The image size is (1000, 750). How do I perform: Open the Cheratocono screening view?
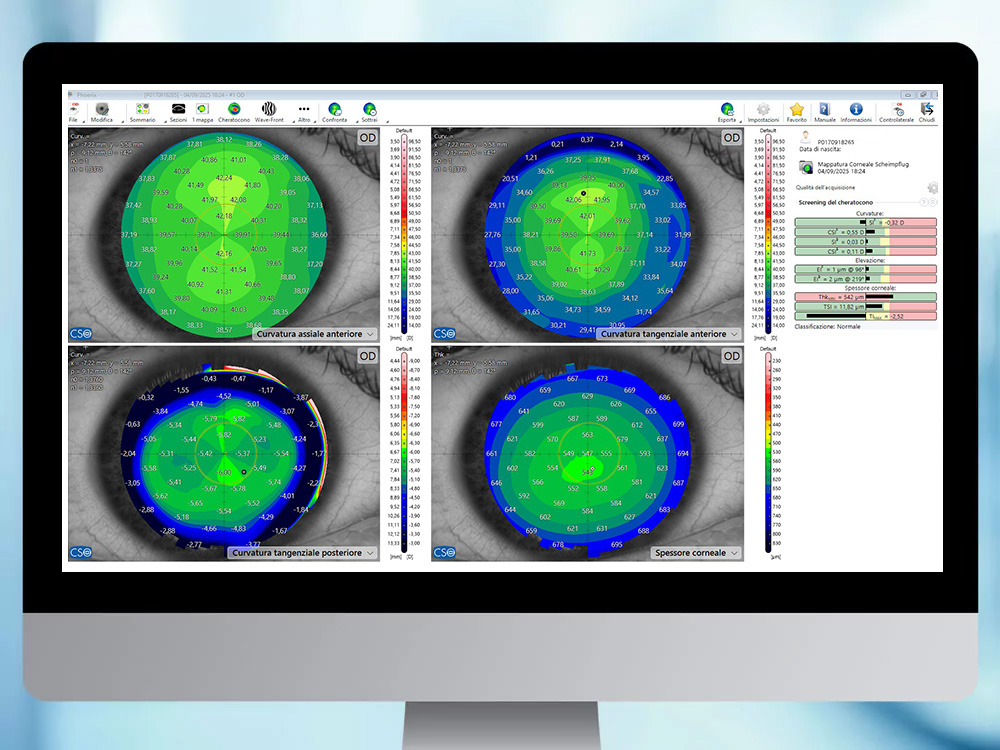(234, 110)
